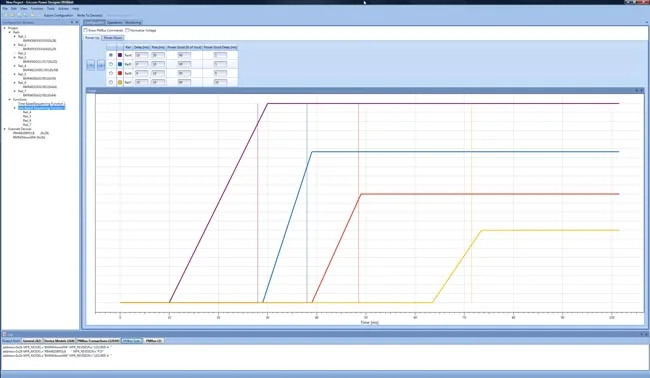Select the radio button for the red rail
The height and width of the screenshot is (378, 650).
[111, 73]
